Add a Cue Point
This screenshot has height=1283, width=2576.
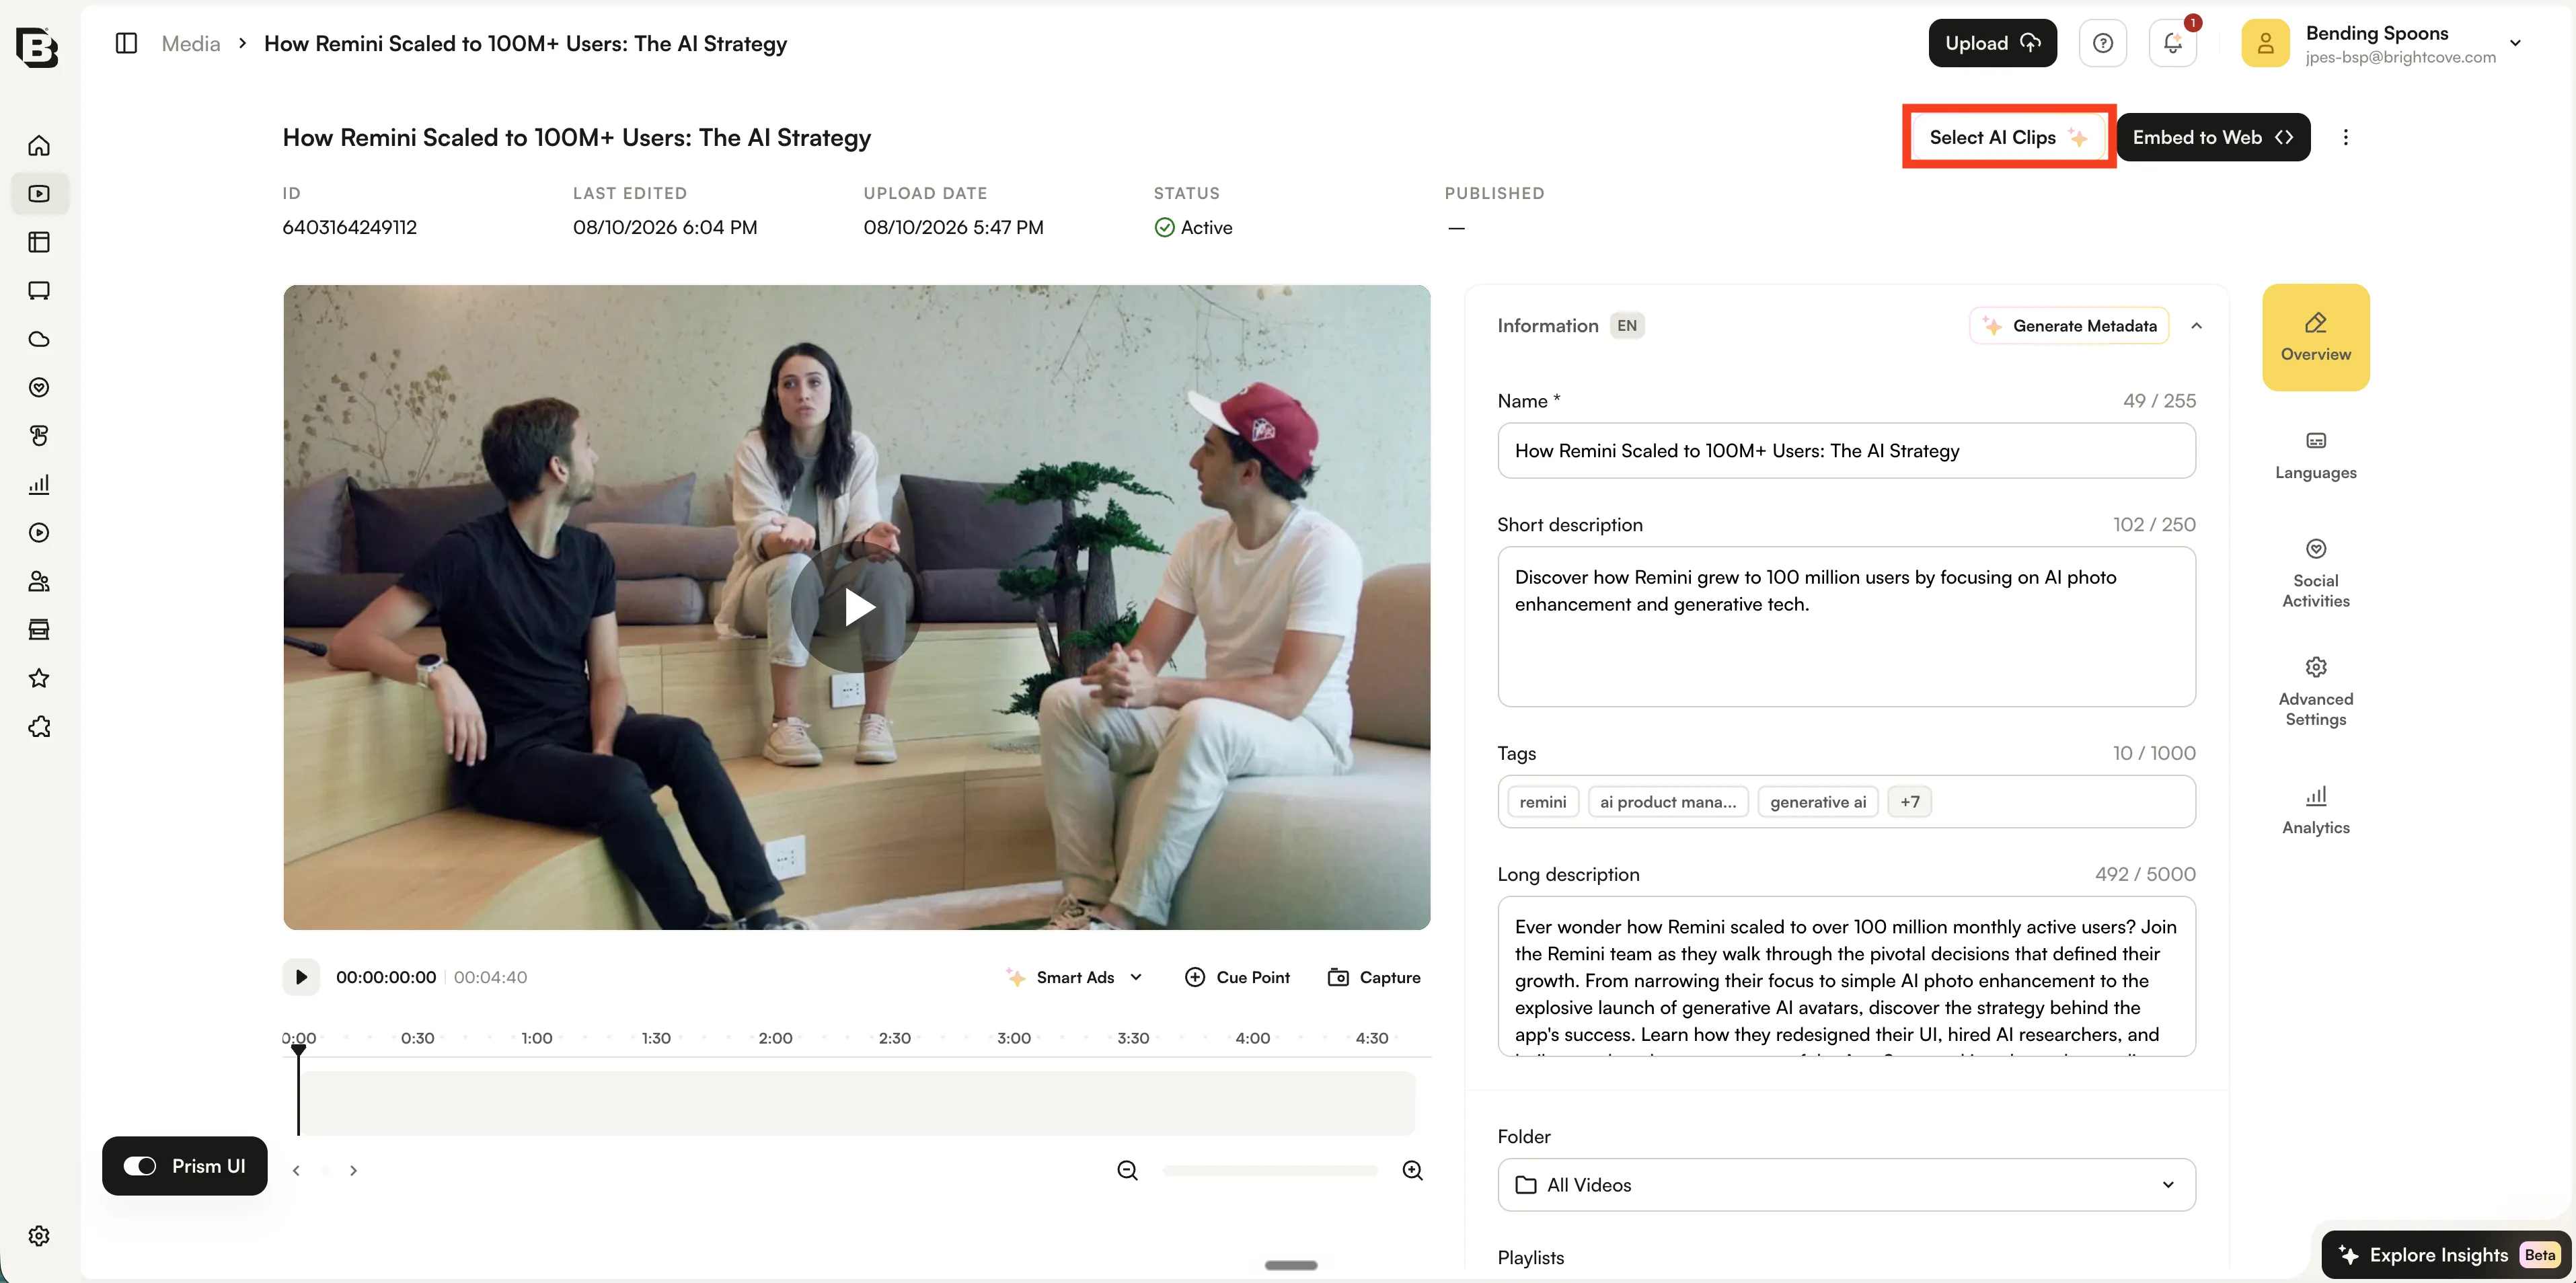1237,977
